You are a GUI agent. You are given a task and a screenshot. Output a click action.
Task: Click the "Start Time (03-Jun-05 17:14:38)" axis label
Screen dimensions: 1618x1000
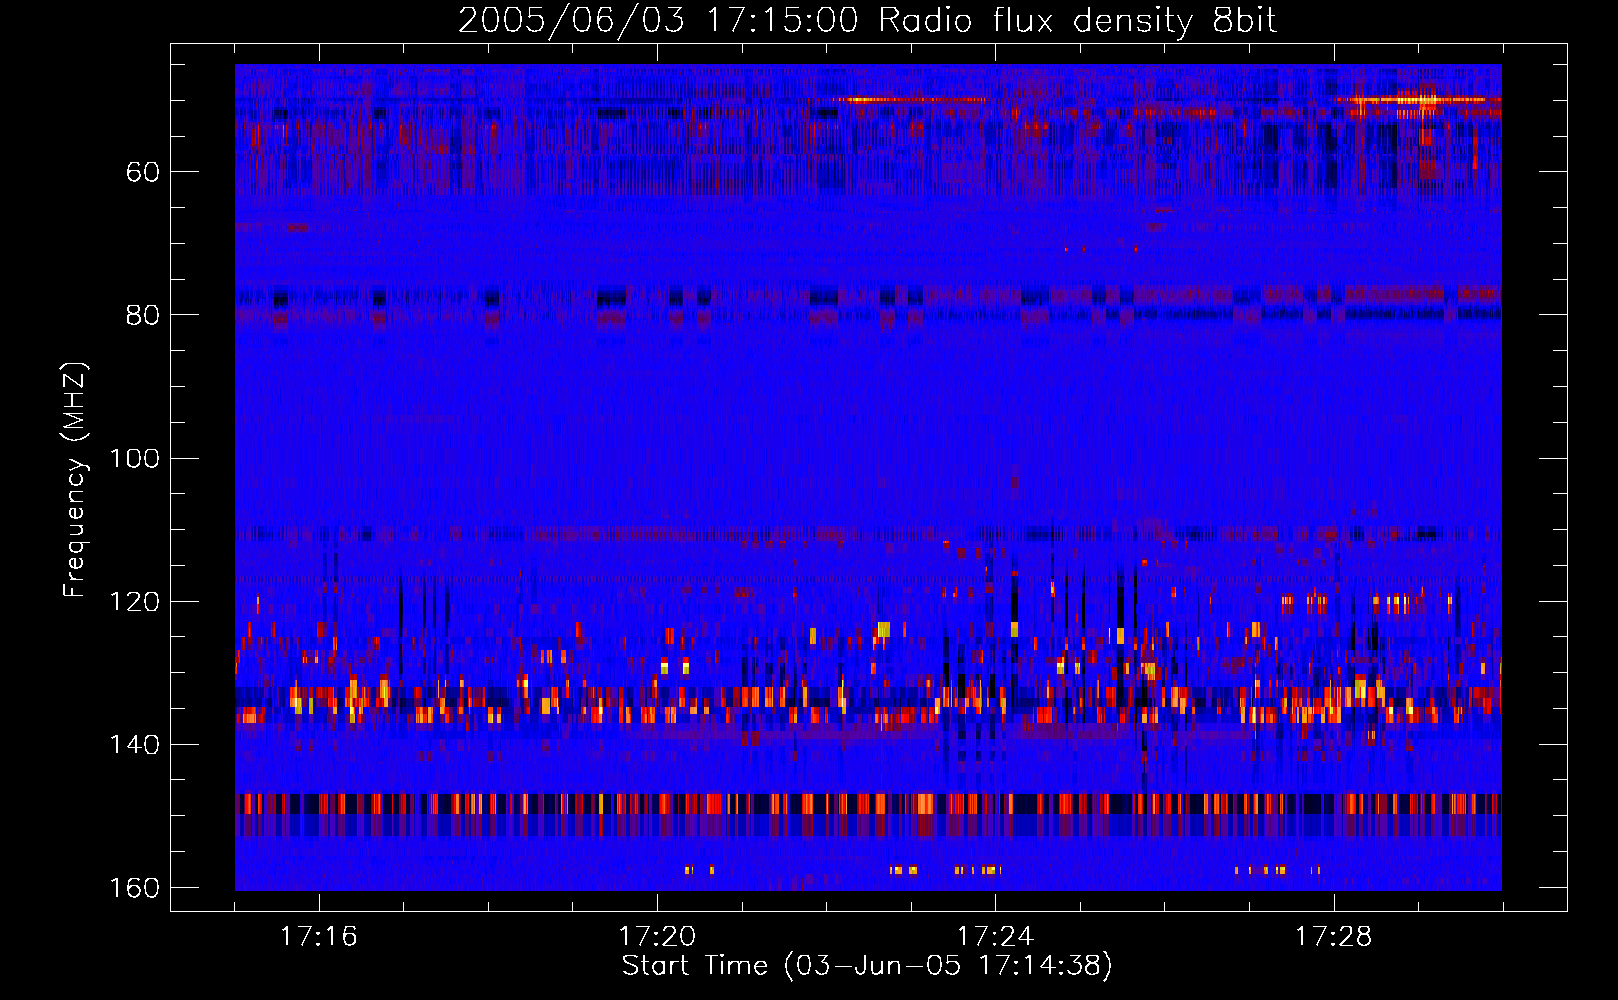pos(867,966)
